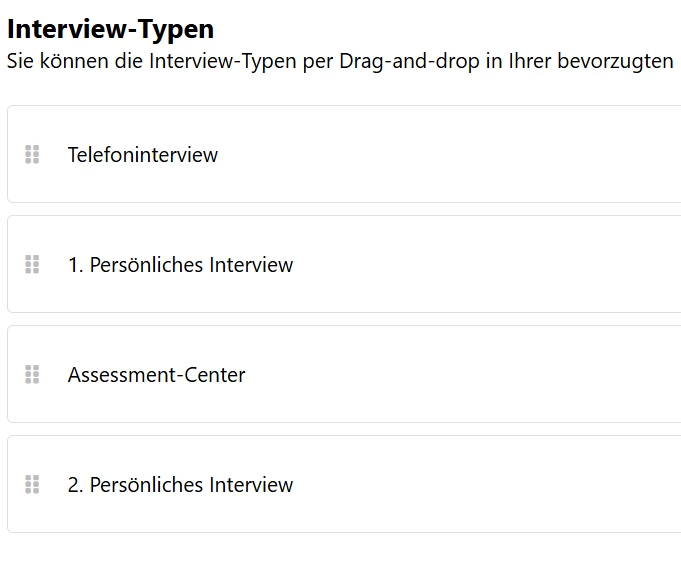Click the Telefoninterview label text
681x571 pixels.
(x=143, y=155)
